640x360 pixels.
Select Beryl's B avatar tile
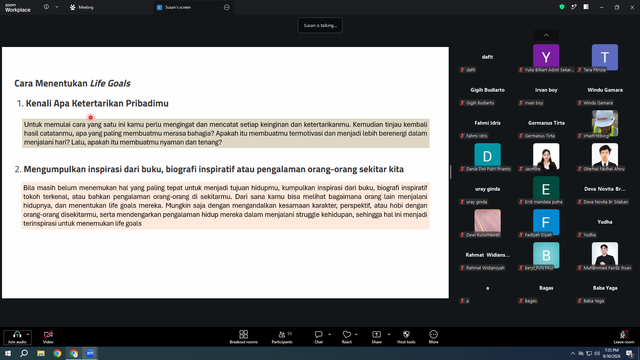pyautogui.click(x=546, y=255)
